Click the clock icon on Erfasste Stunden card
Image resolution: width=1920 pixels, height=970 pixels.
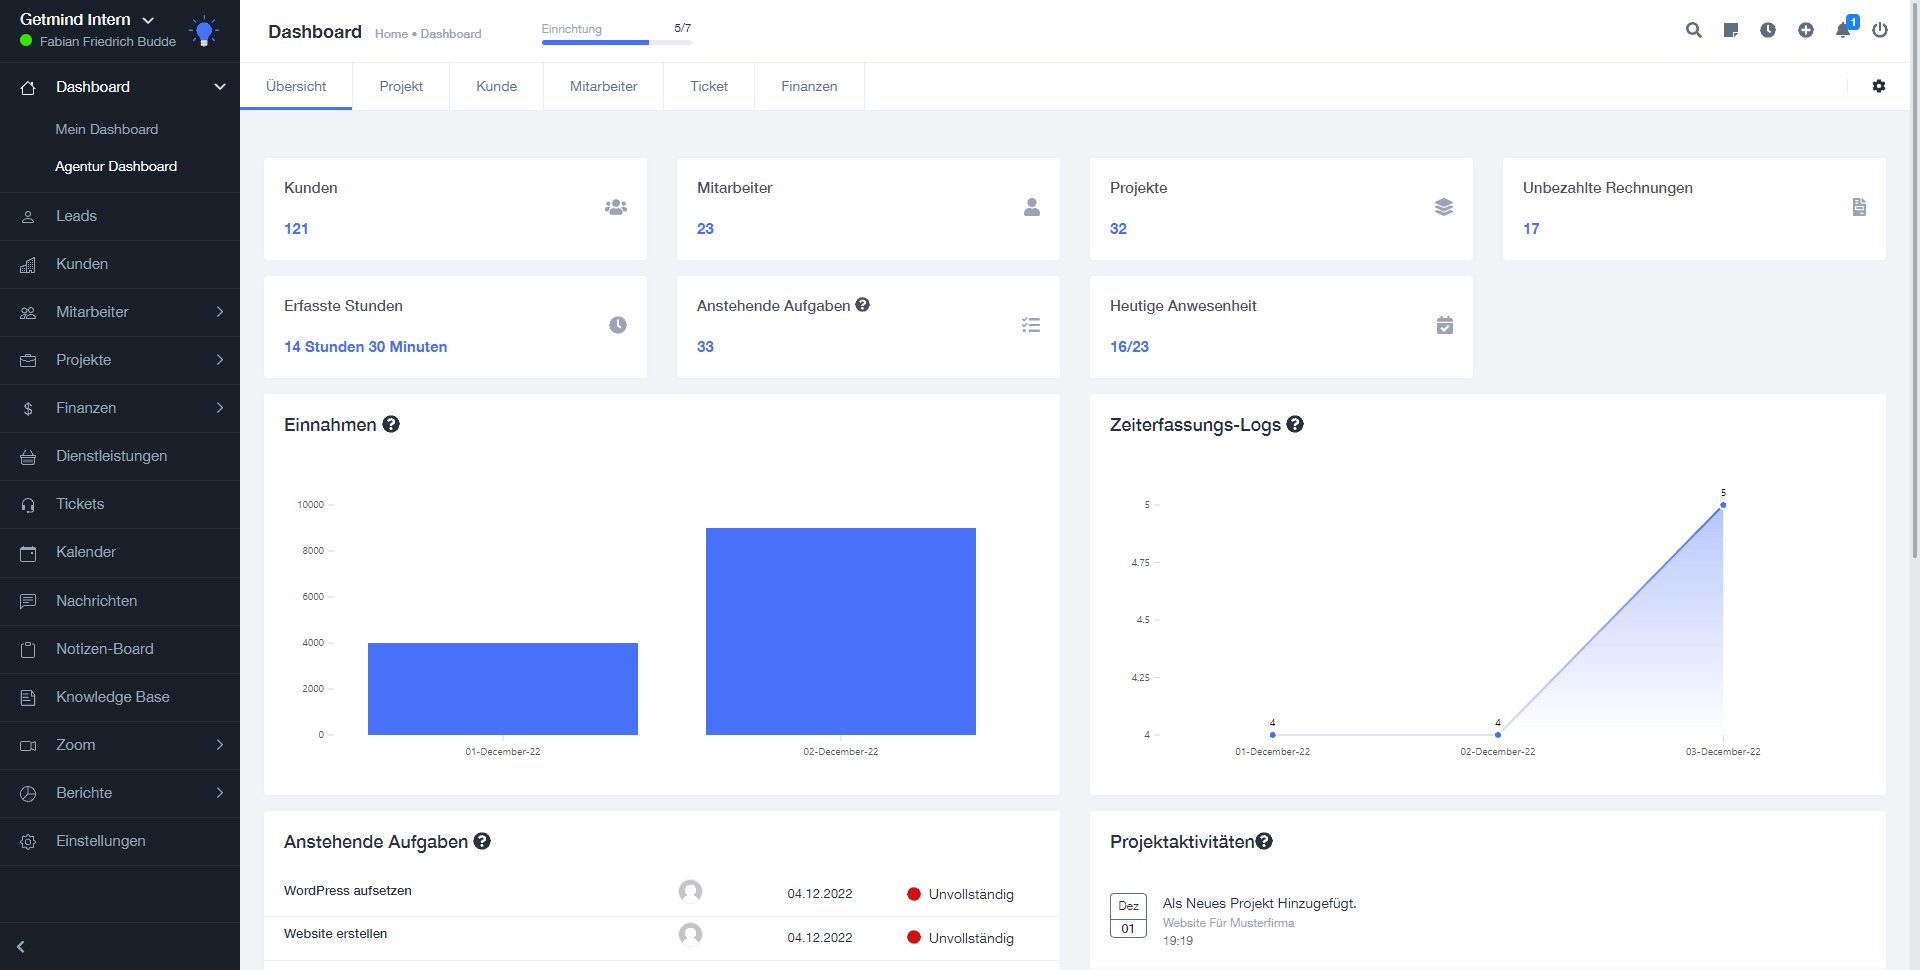(x=618, y=325)
